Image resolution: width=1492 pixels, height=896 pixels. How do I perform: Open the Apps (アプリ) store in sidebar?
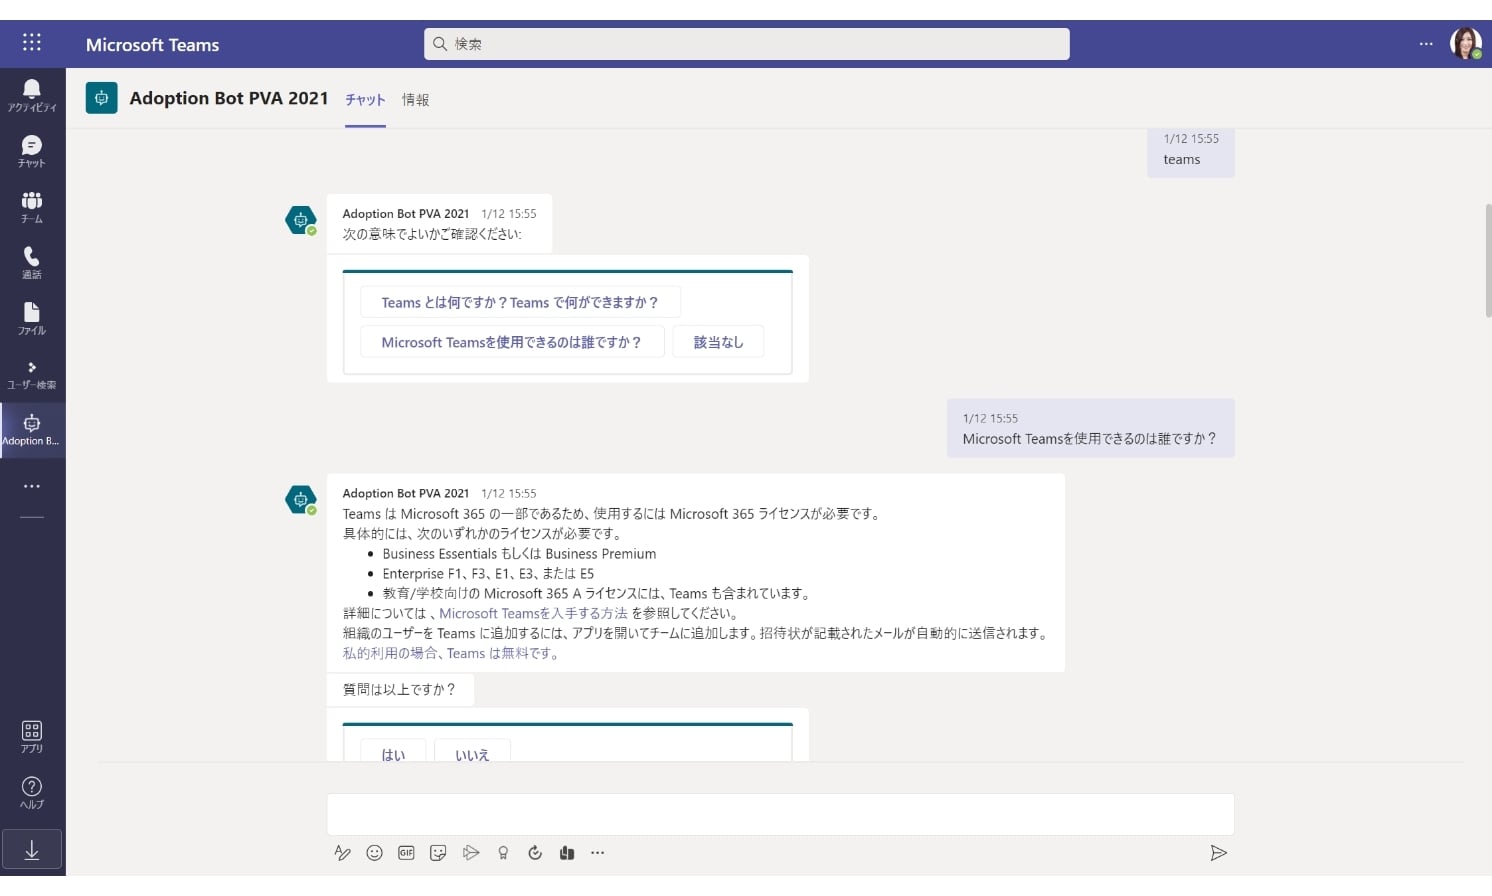coord(32,737)
